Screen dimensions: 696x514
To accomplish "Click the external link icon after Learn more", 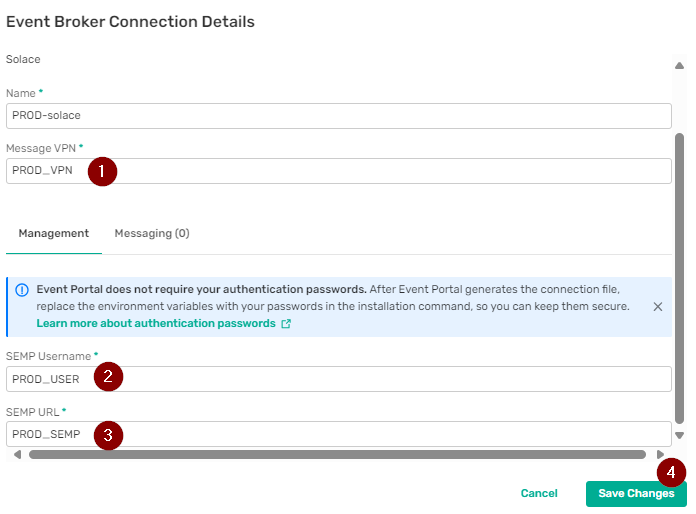I will coord(286,324).
